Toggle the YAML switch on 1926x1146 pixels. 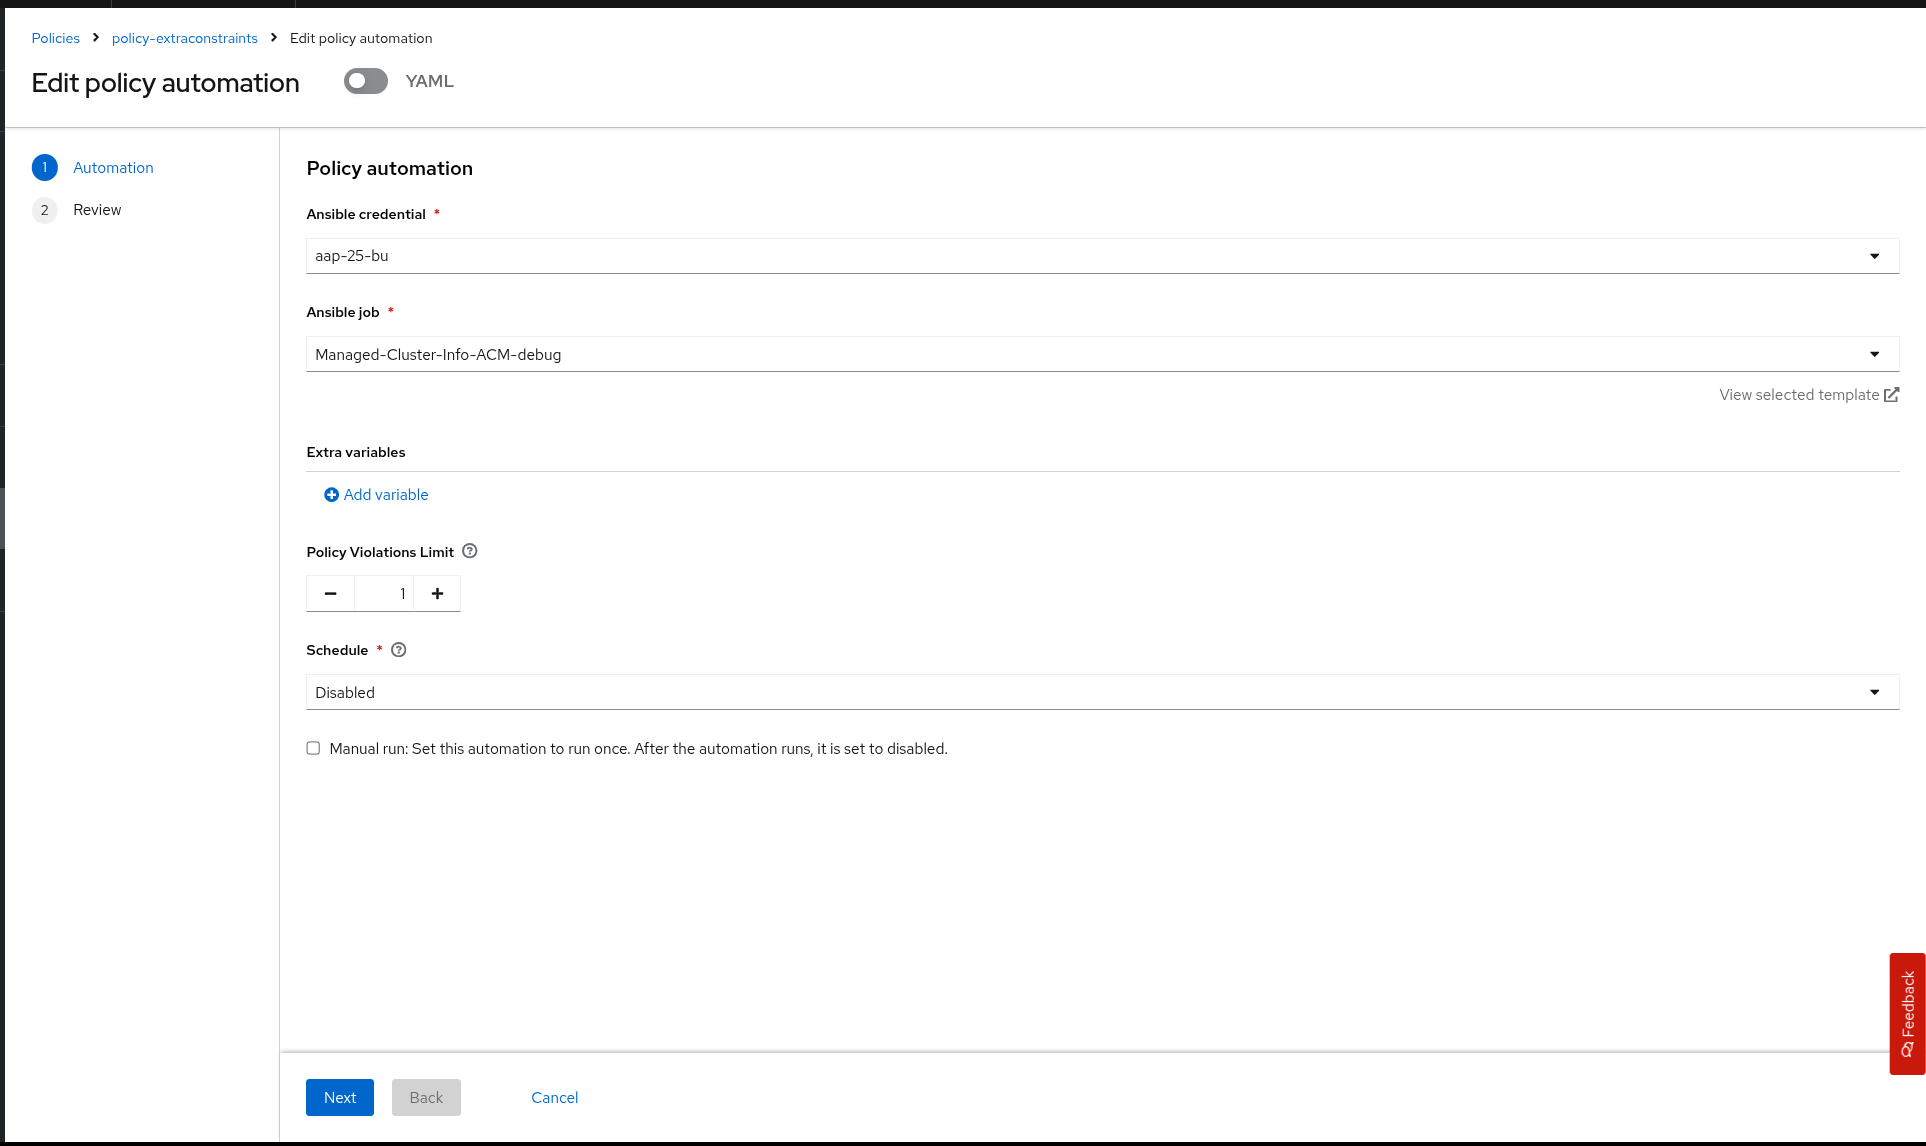point(366,81)
